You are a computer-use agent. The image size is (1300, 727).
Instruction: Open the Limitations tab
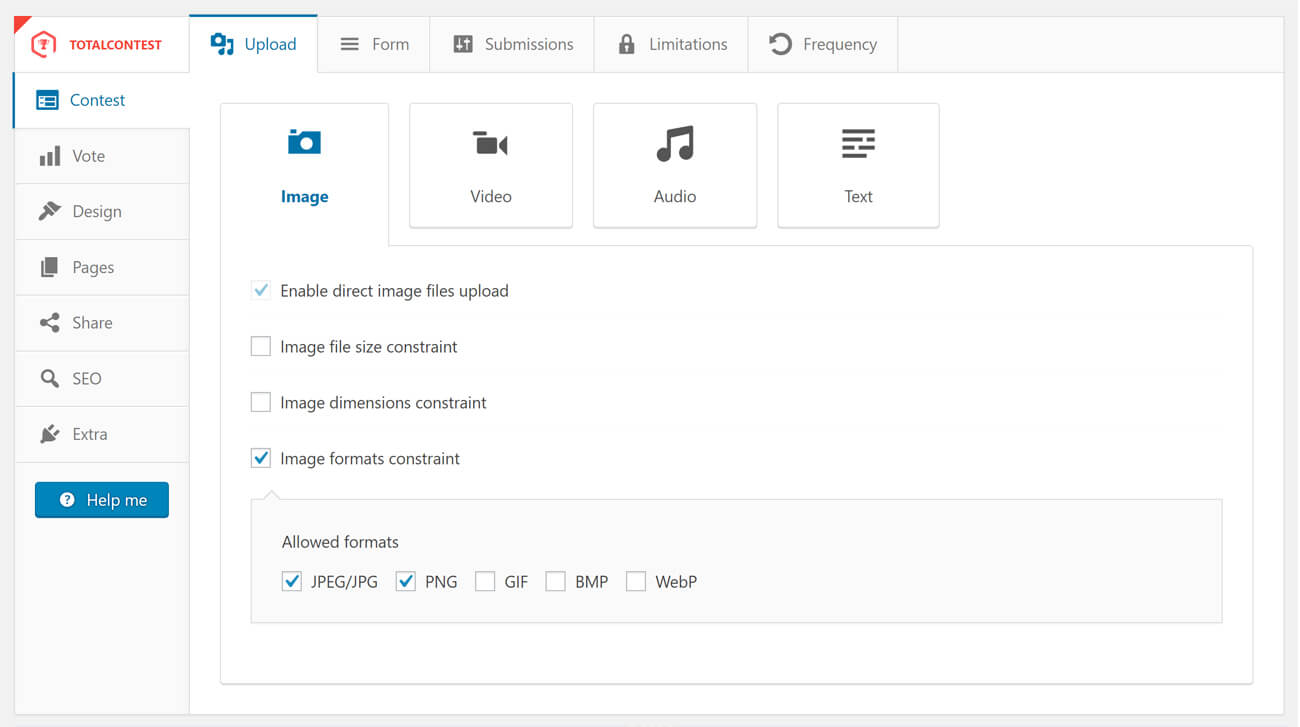[x=672, y=44]
